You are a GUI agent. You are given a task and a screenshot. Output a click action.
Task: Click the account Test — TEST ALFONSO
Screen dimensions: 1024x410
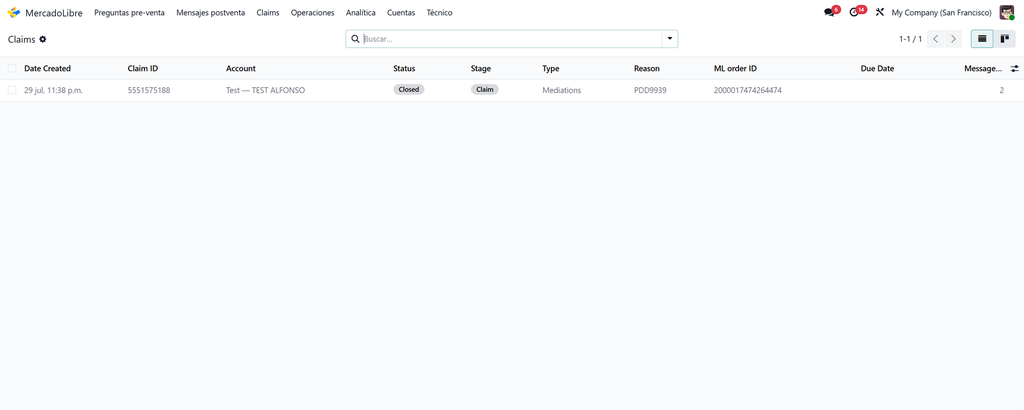click(x=265, y=90)
